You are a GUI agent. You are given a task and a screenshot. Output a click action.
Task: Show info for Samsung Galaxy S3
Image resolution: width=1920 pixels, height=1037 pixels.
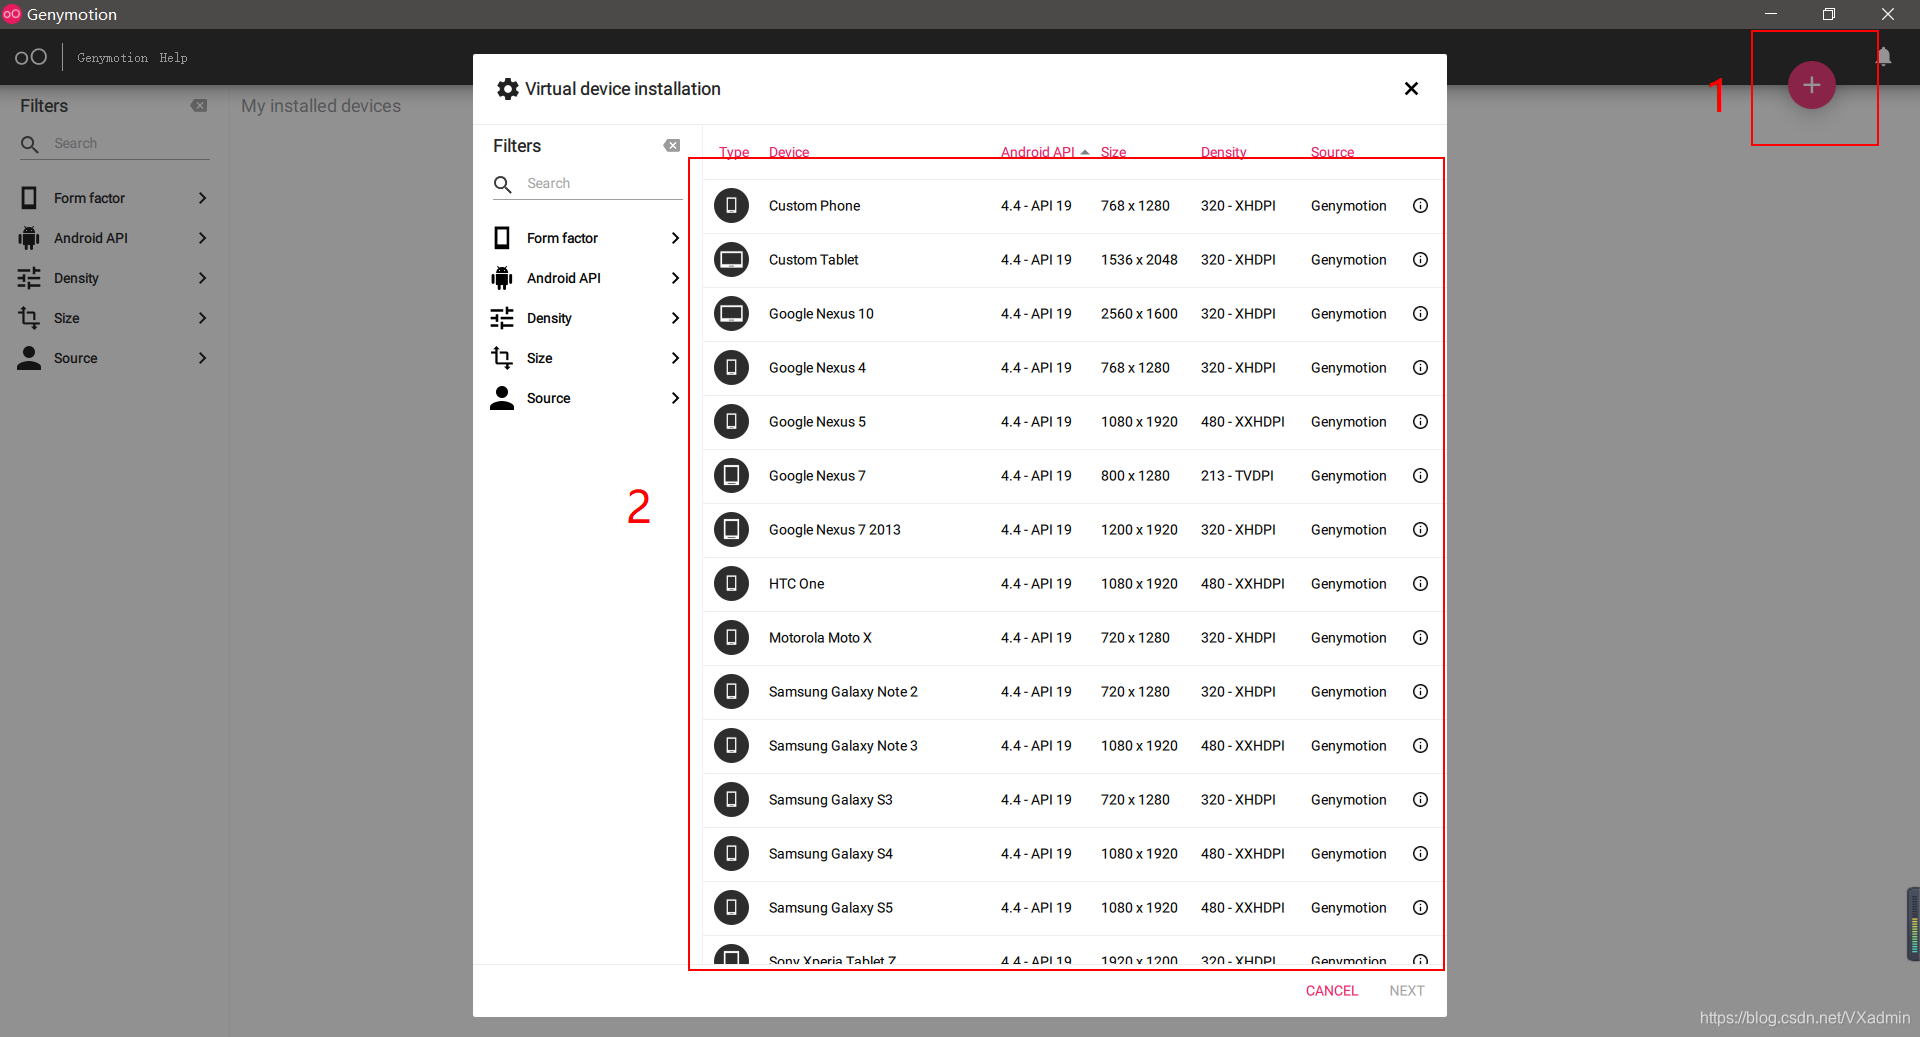point(1420,800)
